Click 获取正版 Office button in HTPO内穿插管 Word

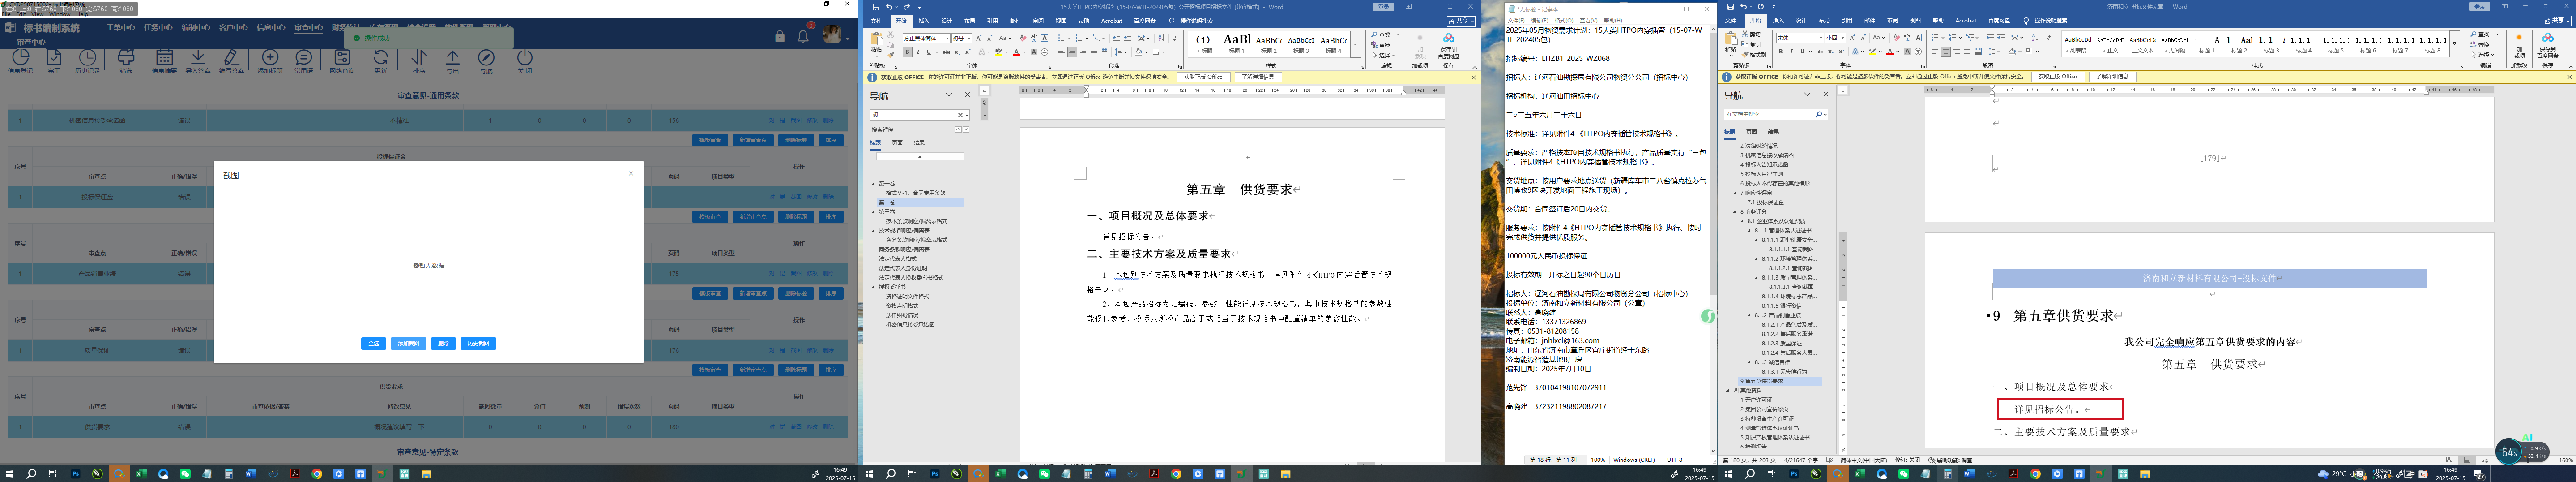(1203, 77)
